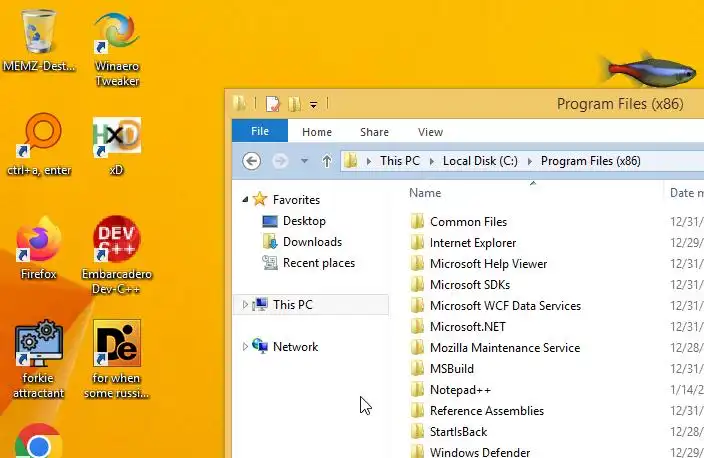Viewport: 704px width, 458px height.
Task: Switch to the View ribbon tab
Action: pos(430,132)
